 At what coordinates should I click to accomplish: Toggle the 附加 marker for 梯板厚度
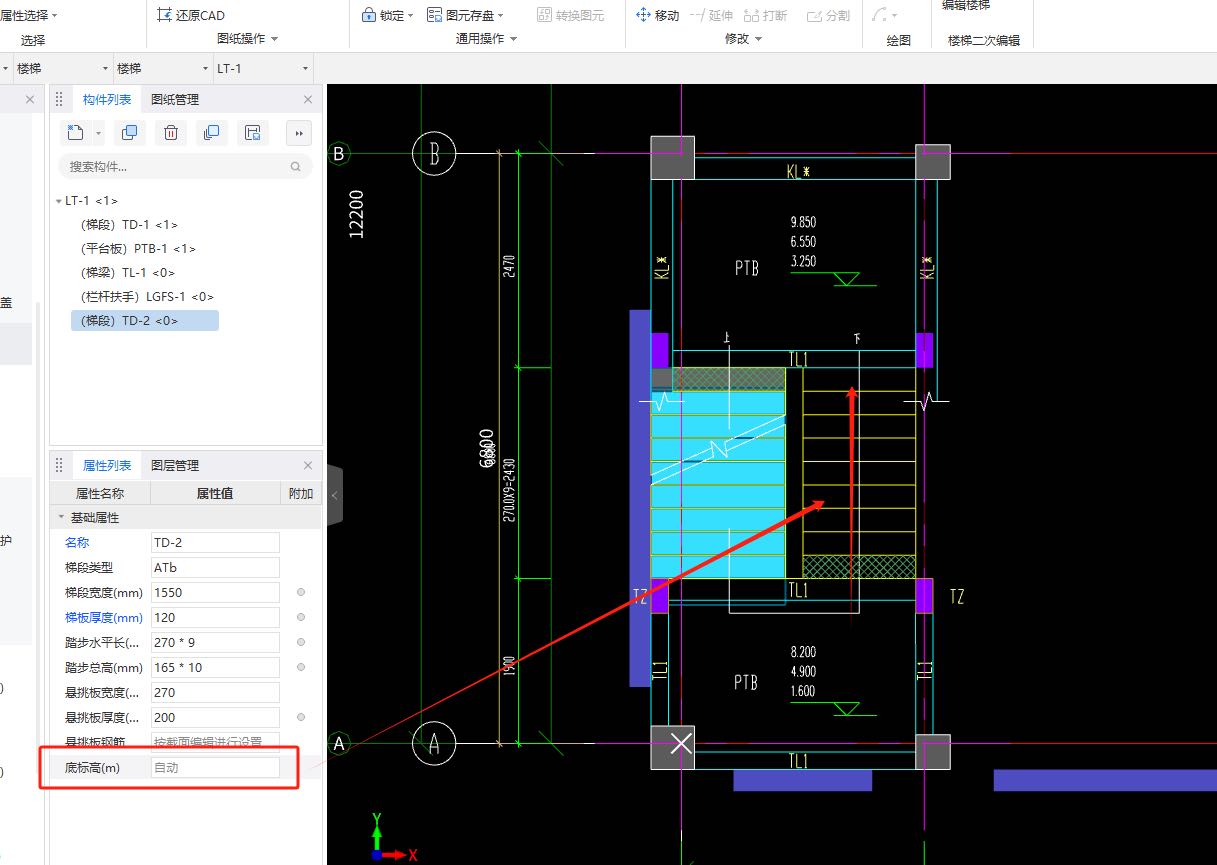point(301,617)
